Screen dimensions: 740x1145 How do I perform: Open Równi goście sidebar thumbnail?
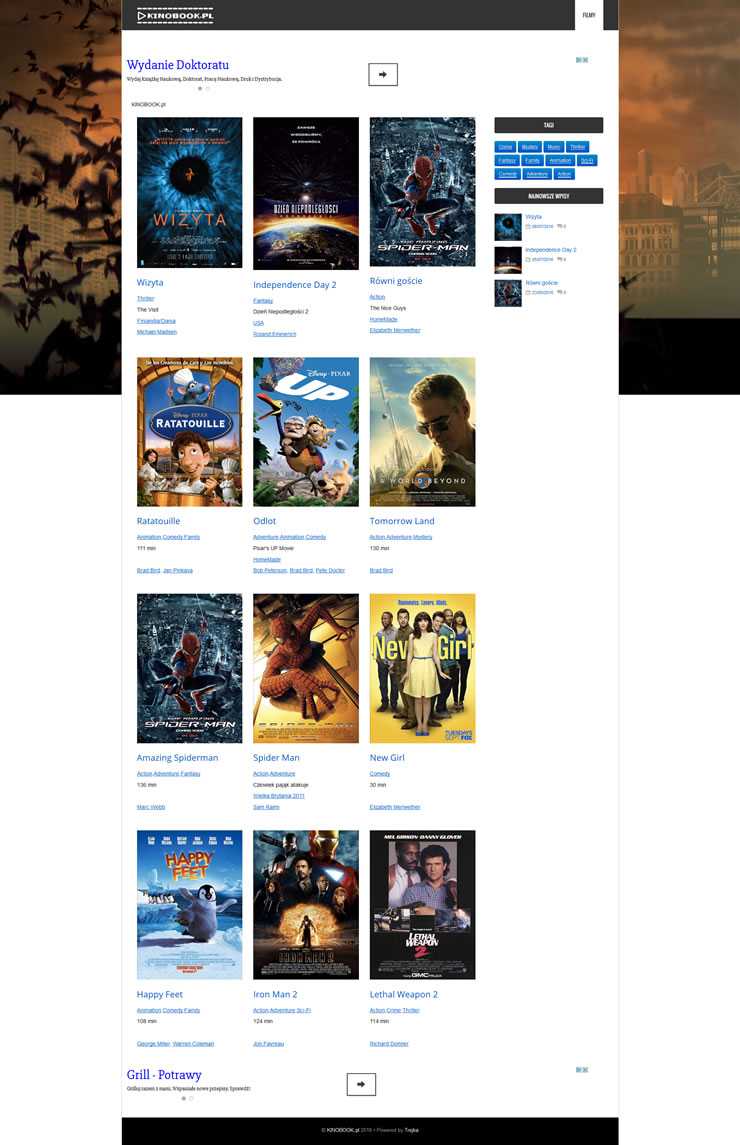pyautogui.click(x=507, y=293)
